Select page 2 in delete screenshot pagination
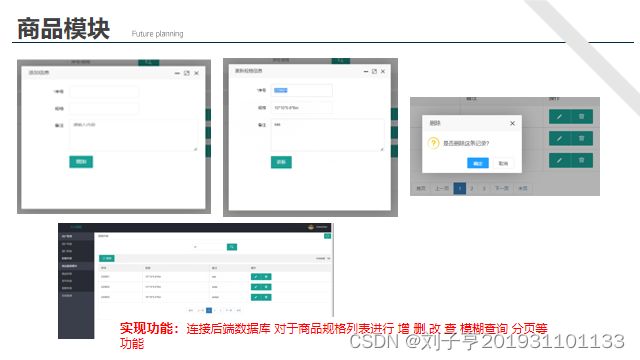This screenshot has height=360, width=640. pos(472,188)
